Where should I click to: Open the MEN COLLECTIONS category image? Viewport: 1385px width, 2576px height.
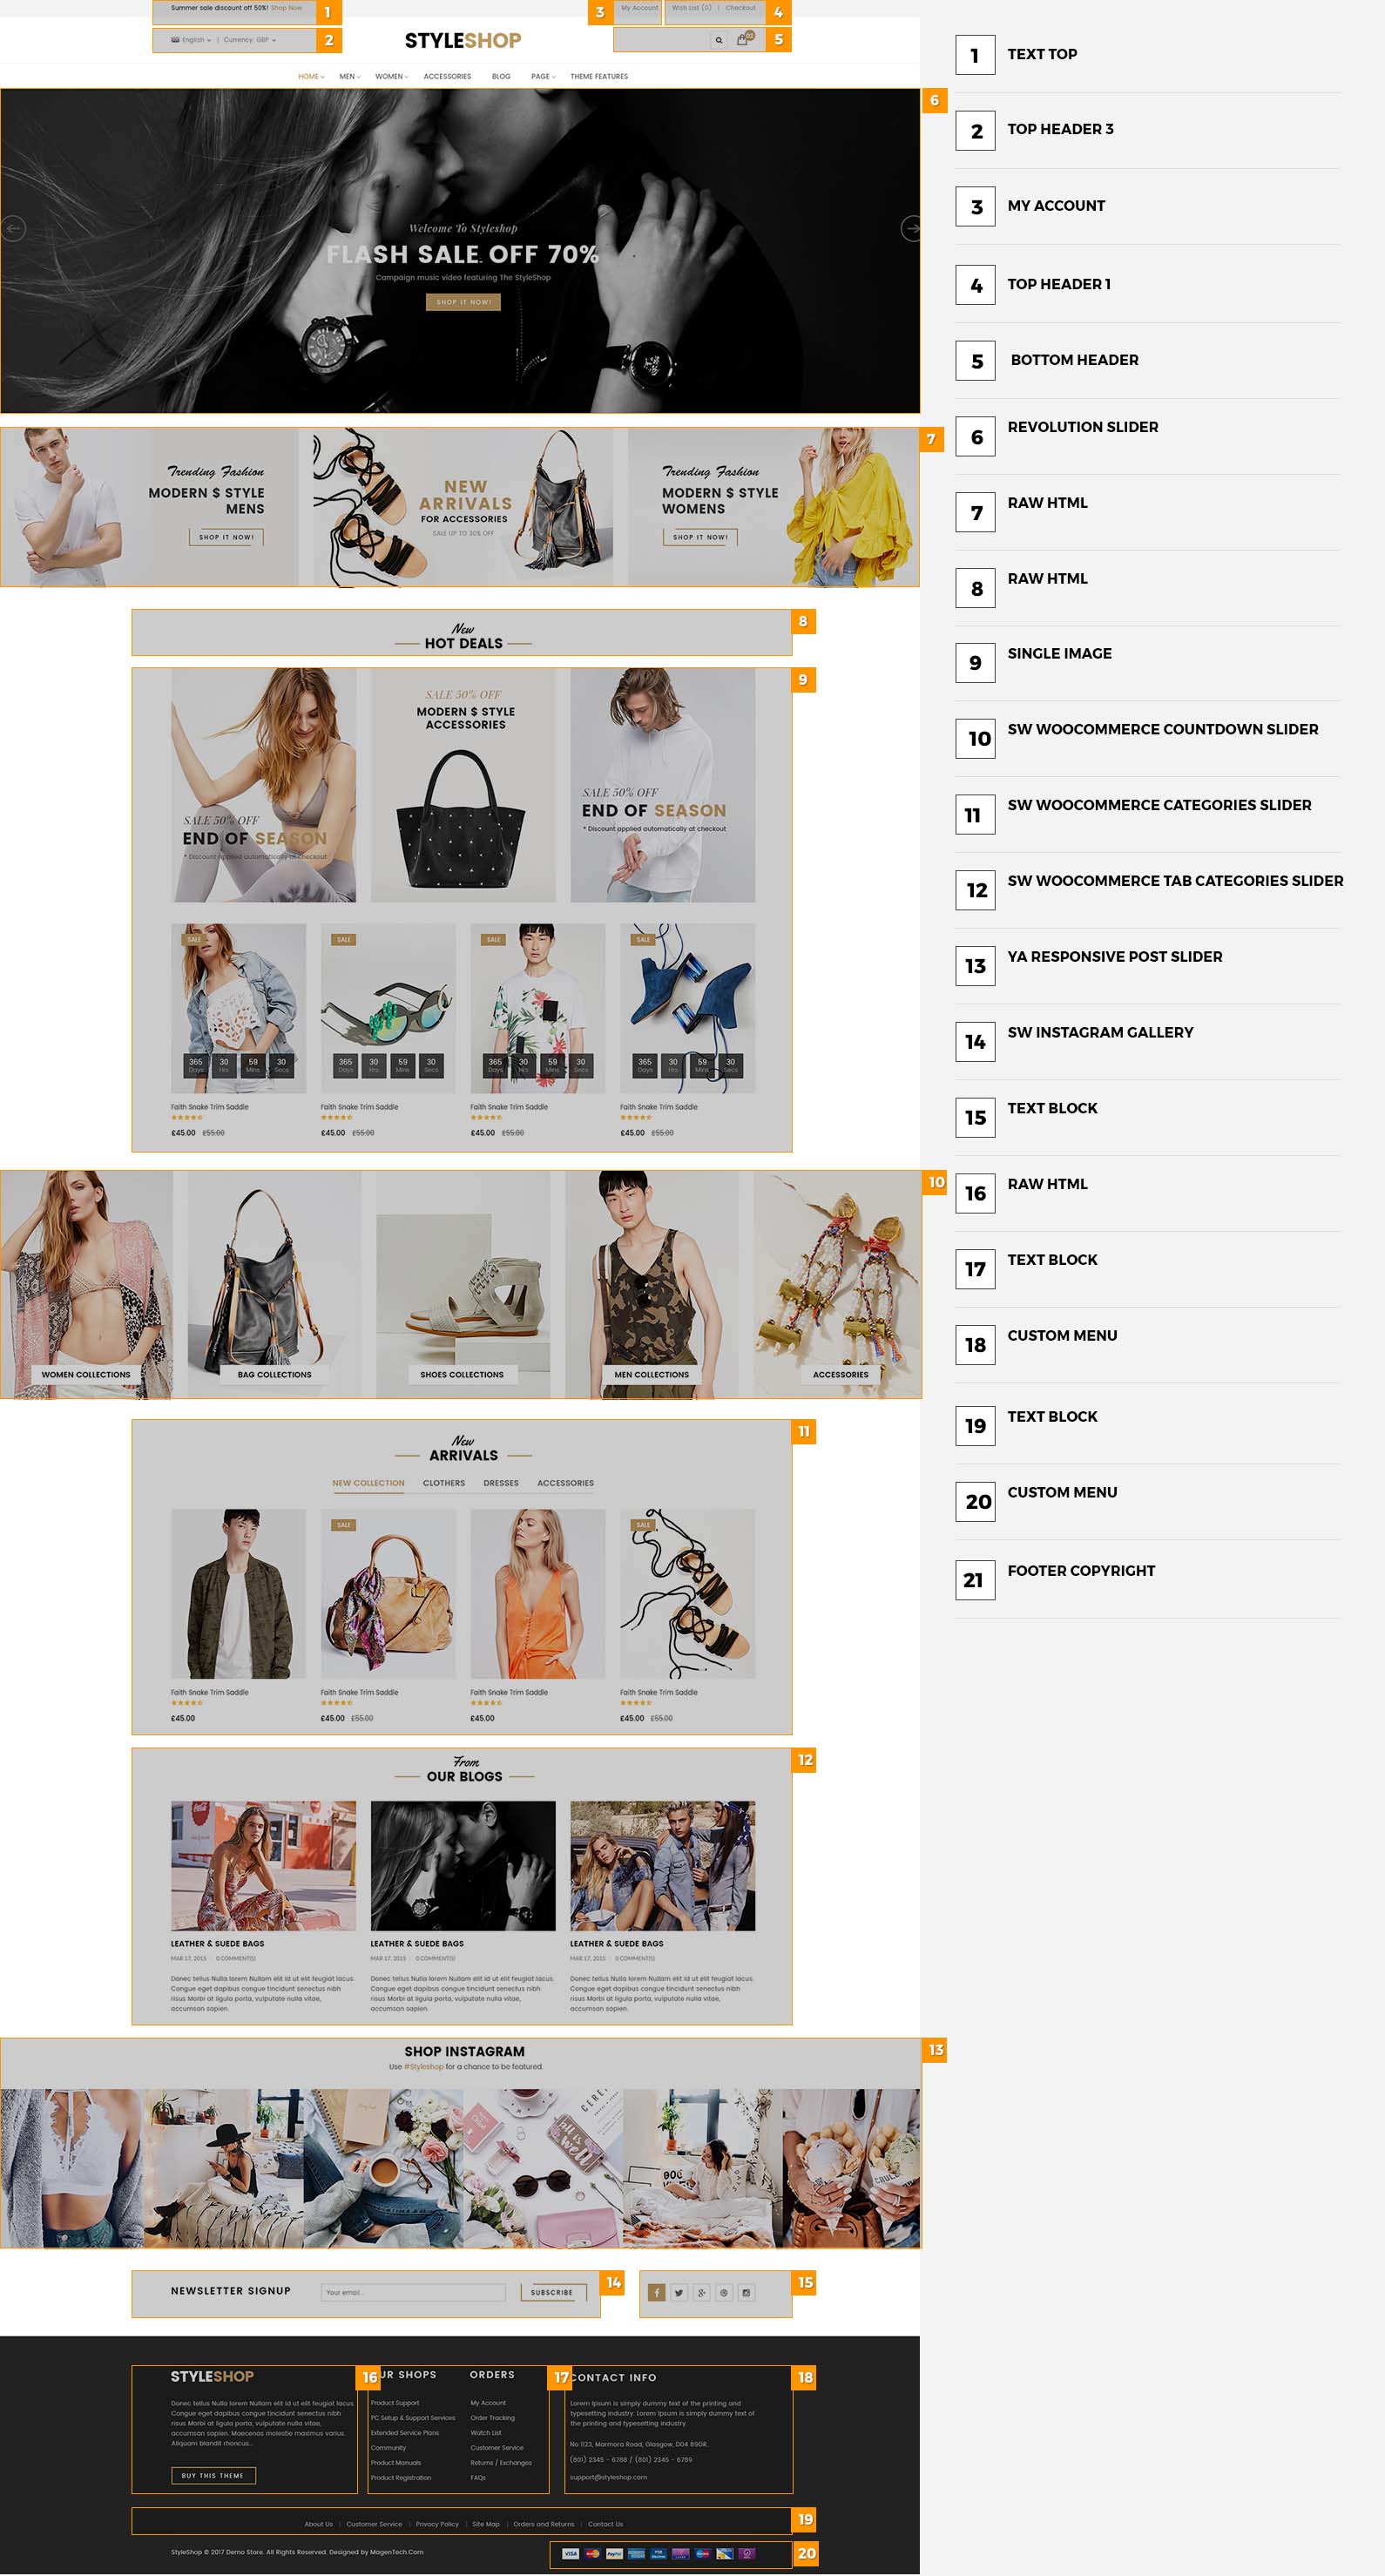[x=651, y=1284]
